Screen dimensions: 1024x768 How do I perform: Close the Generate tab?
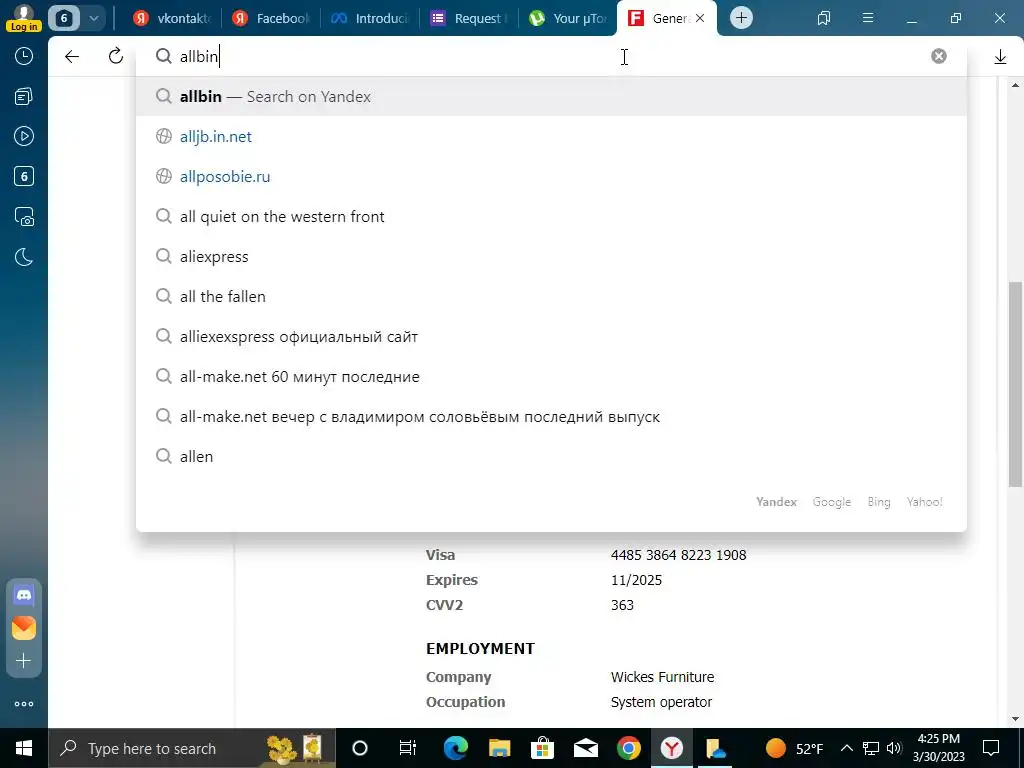click(700, 18)
